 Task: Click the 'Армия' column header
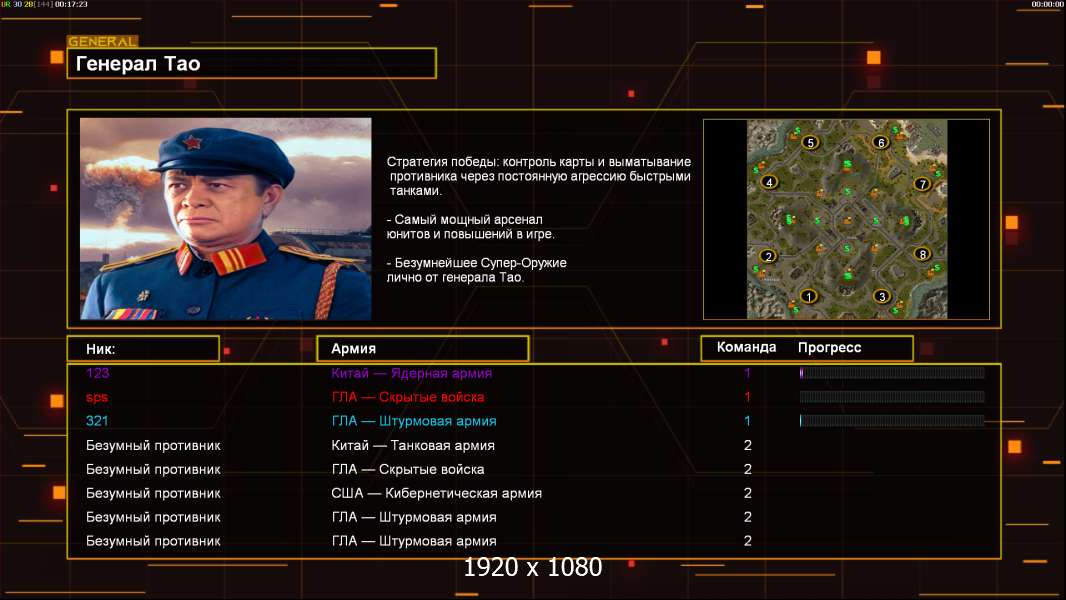point(422,349)
